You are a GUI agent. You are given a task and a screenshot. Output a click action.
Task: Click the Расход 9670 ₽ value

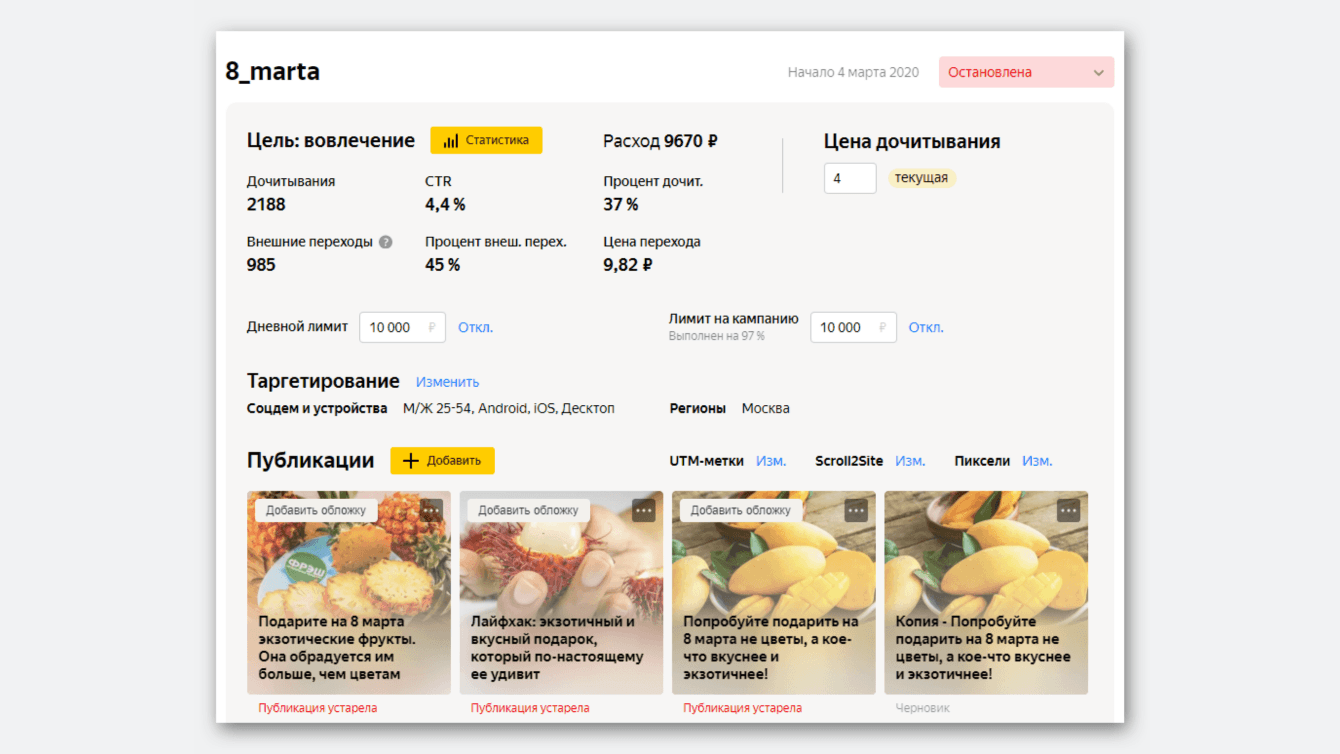click(660, 141)
